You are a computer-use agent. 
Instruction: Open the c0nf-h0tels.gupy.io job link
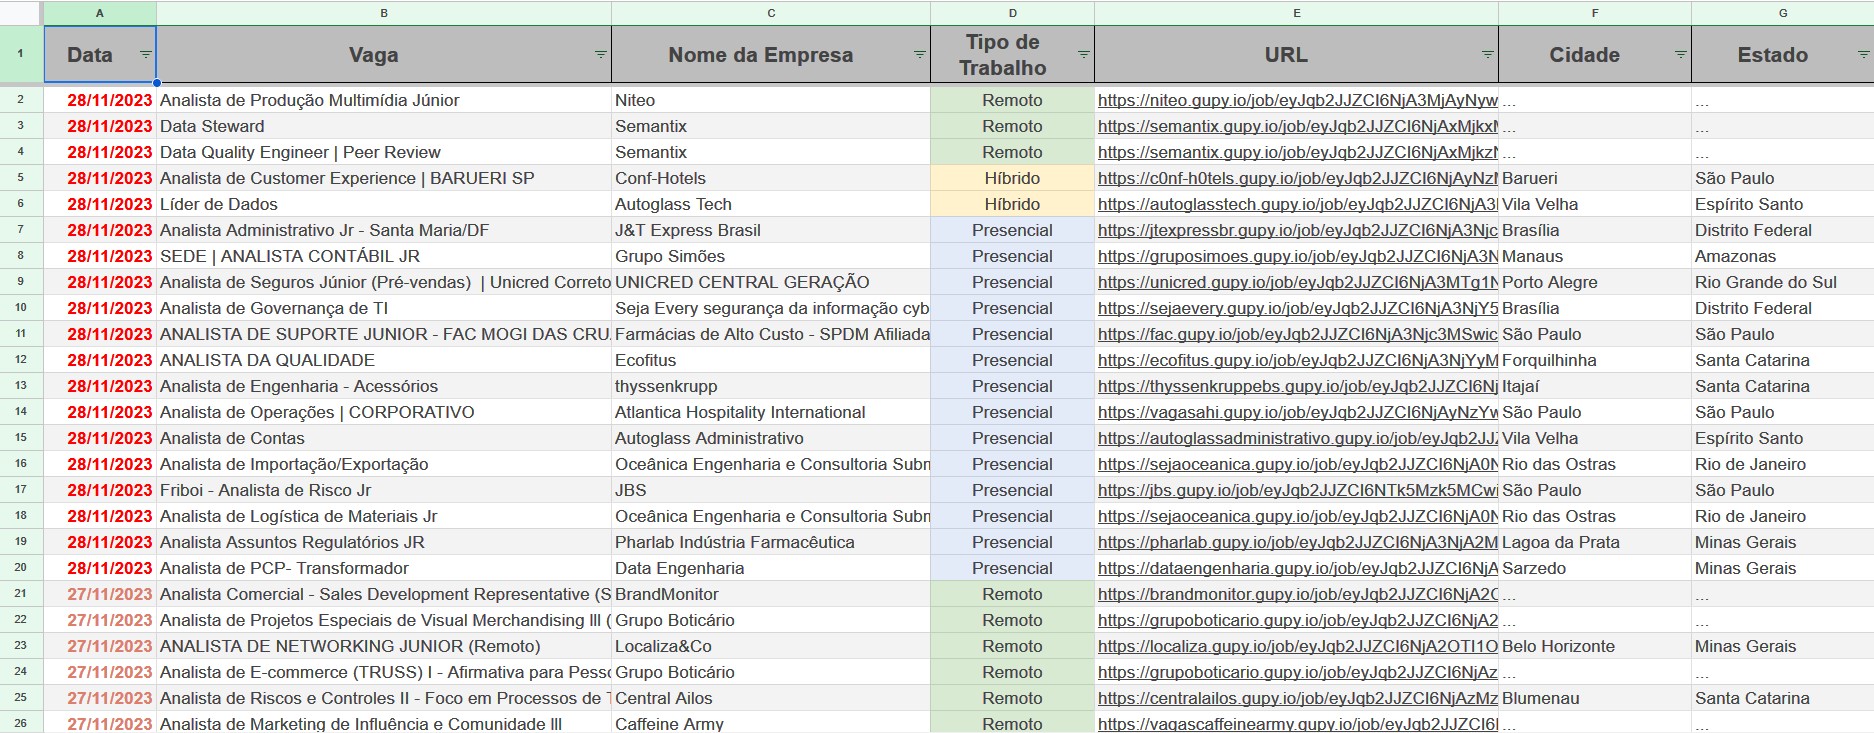tap(1298, 178)
